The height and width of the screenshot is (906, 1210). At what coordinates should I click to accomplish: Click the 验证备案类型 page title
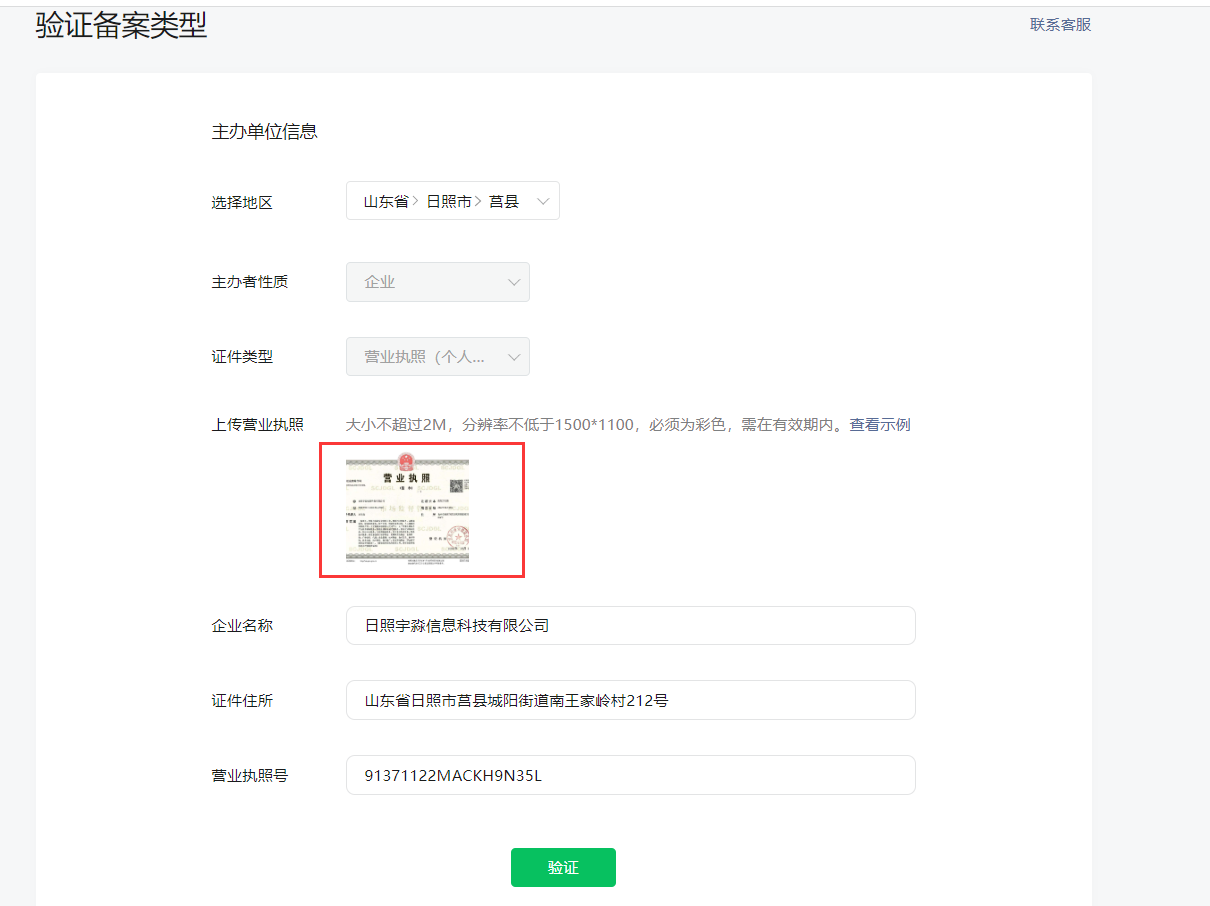click(121, 25)
